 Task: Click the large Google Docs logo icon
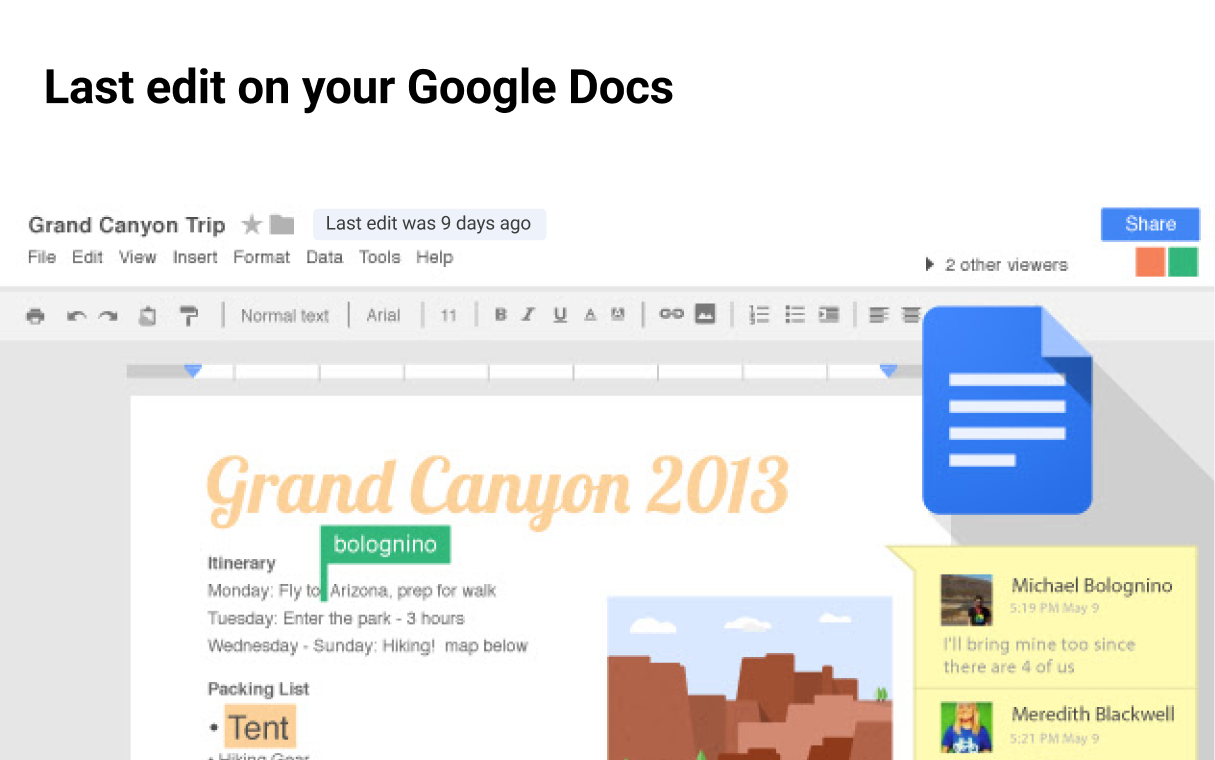click(1007, 410)
